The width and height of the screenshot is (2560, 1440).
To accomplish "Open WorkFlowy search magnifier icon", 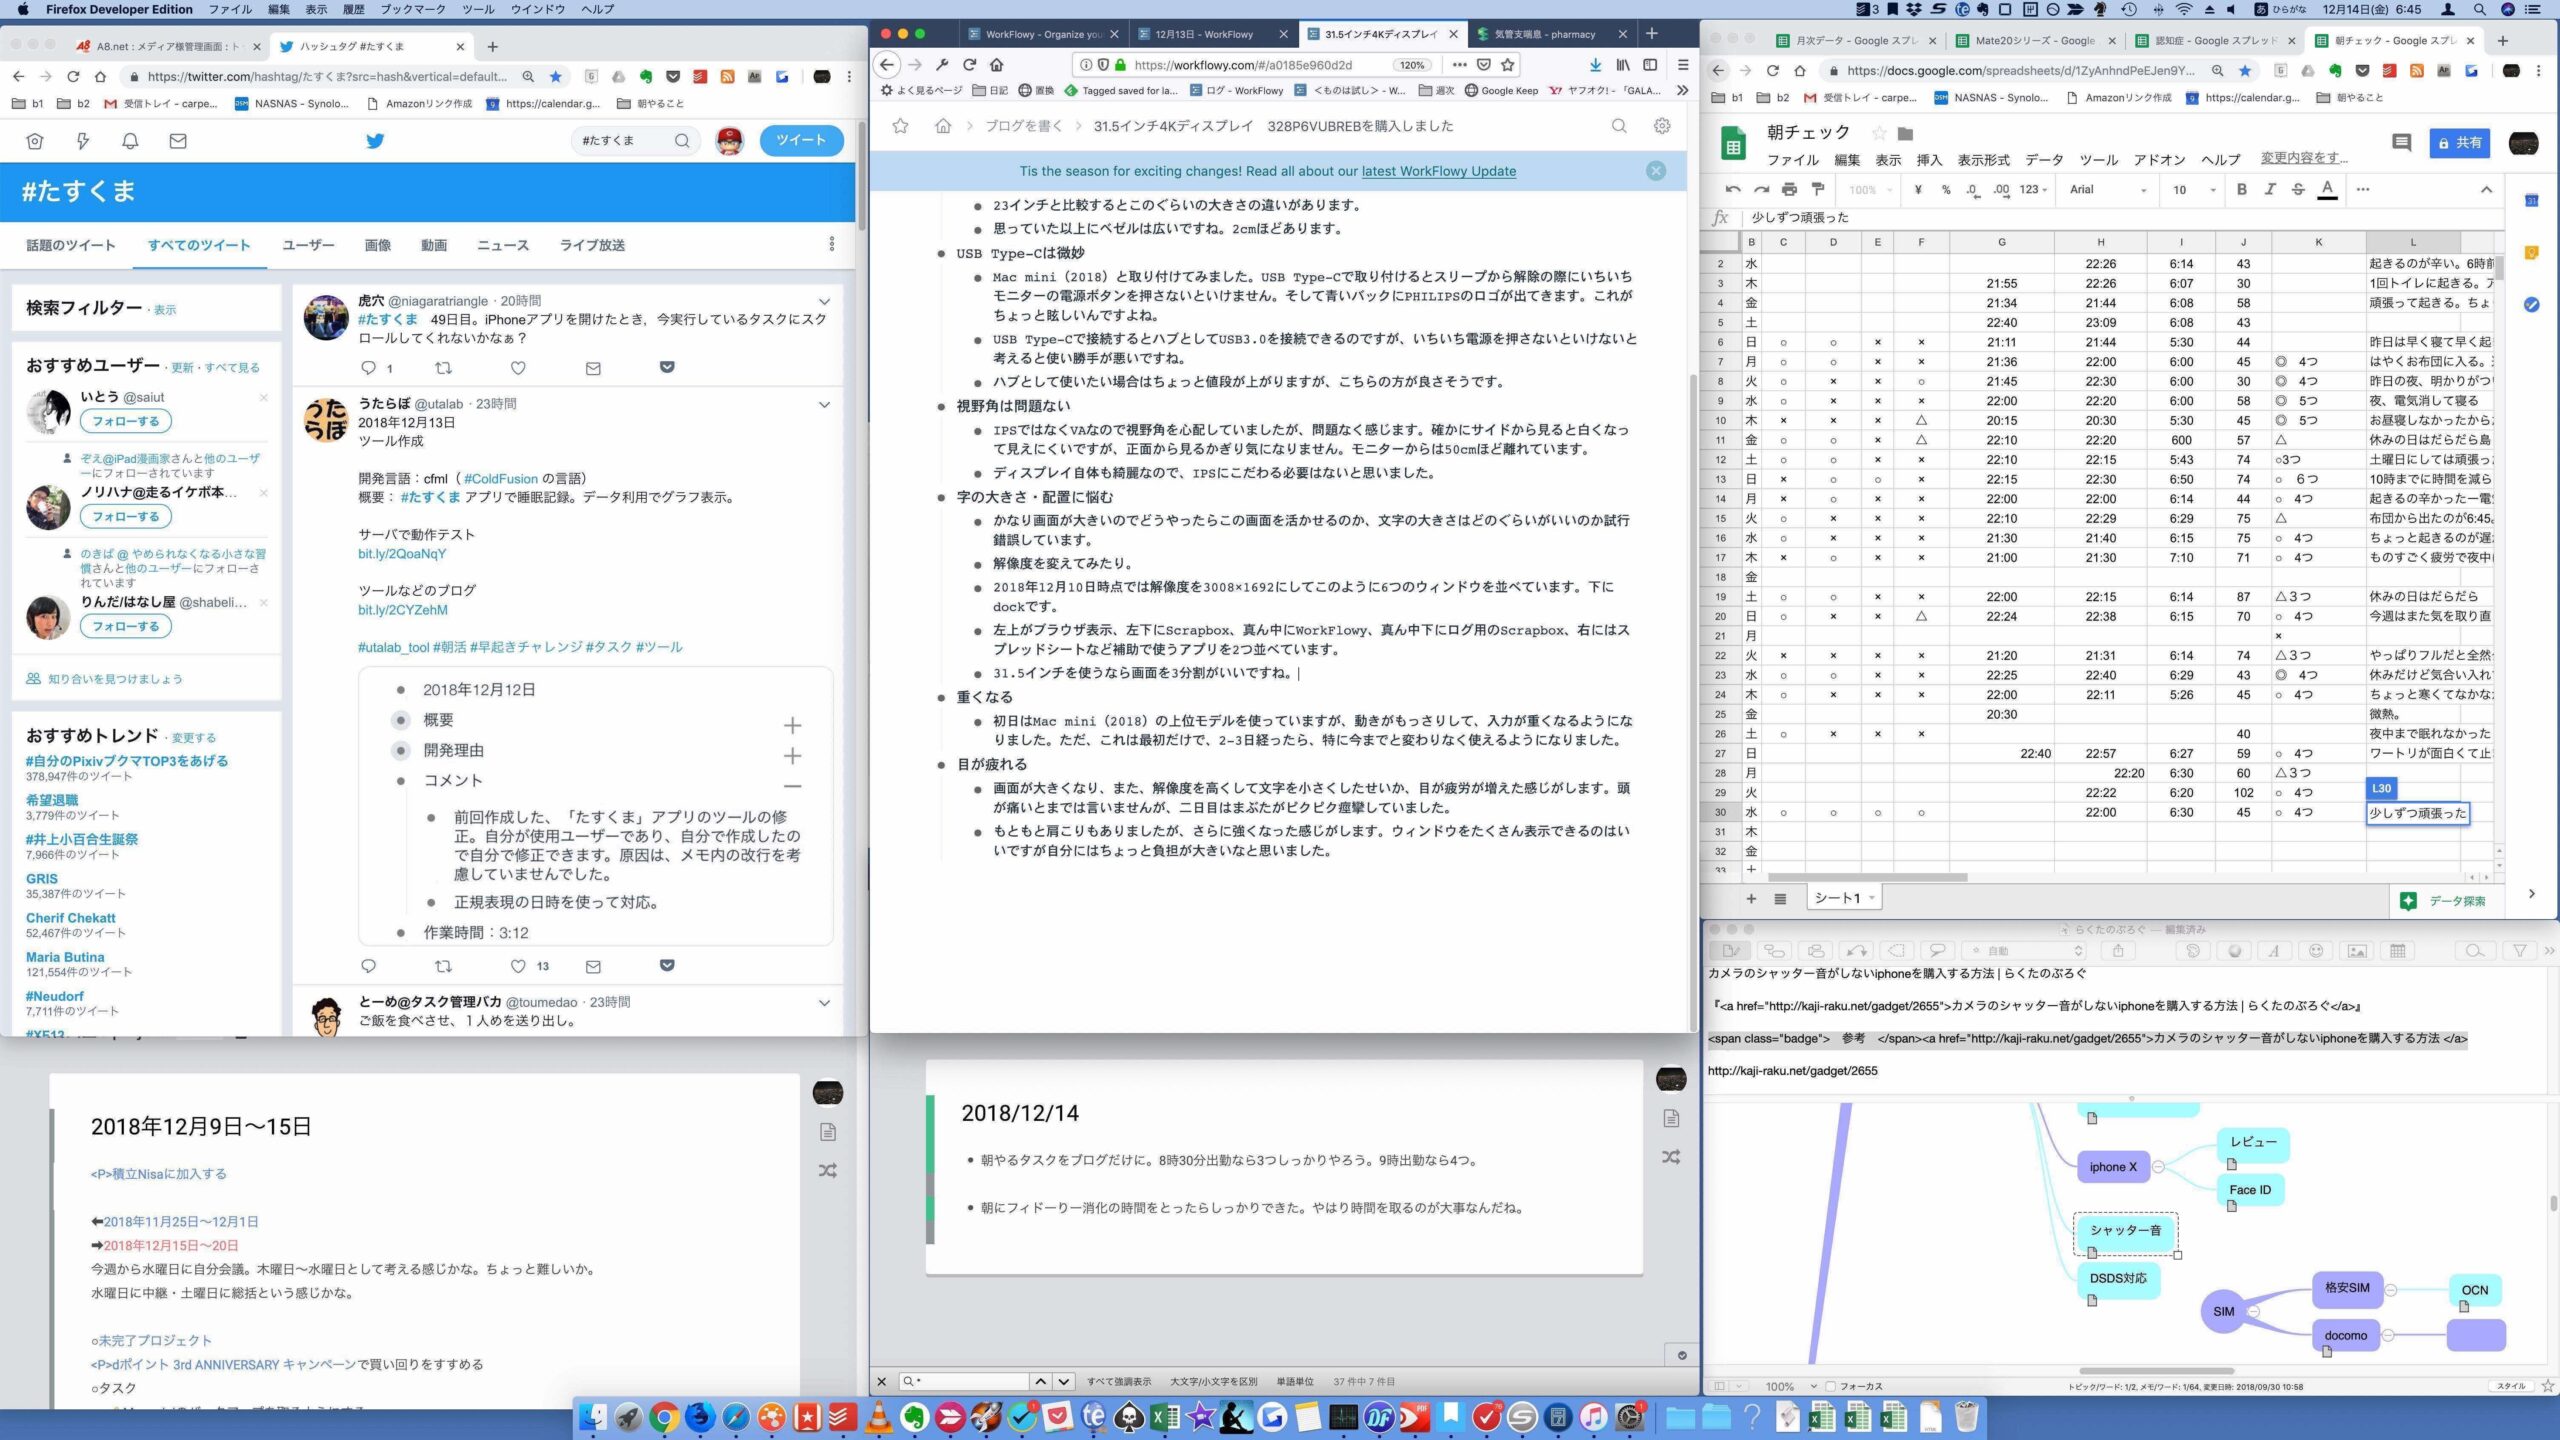I will 1619,126.
